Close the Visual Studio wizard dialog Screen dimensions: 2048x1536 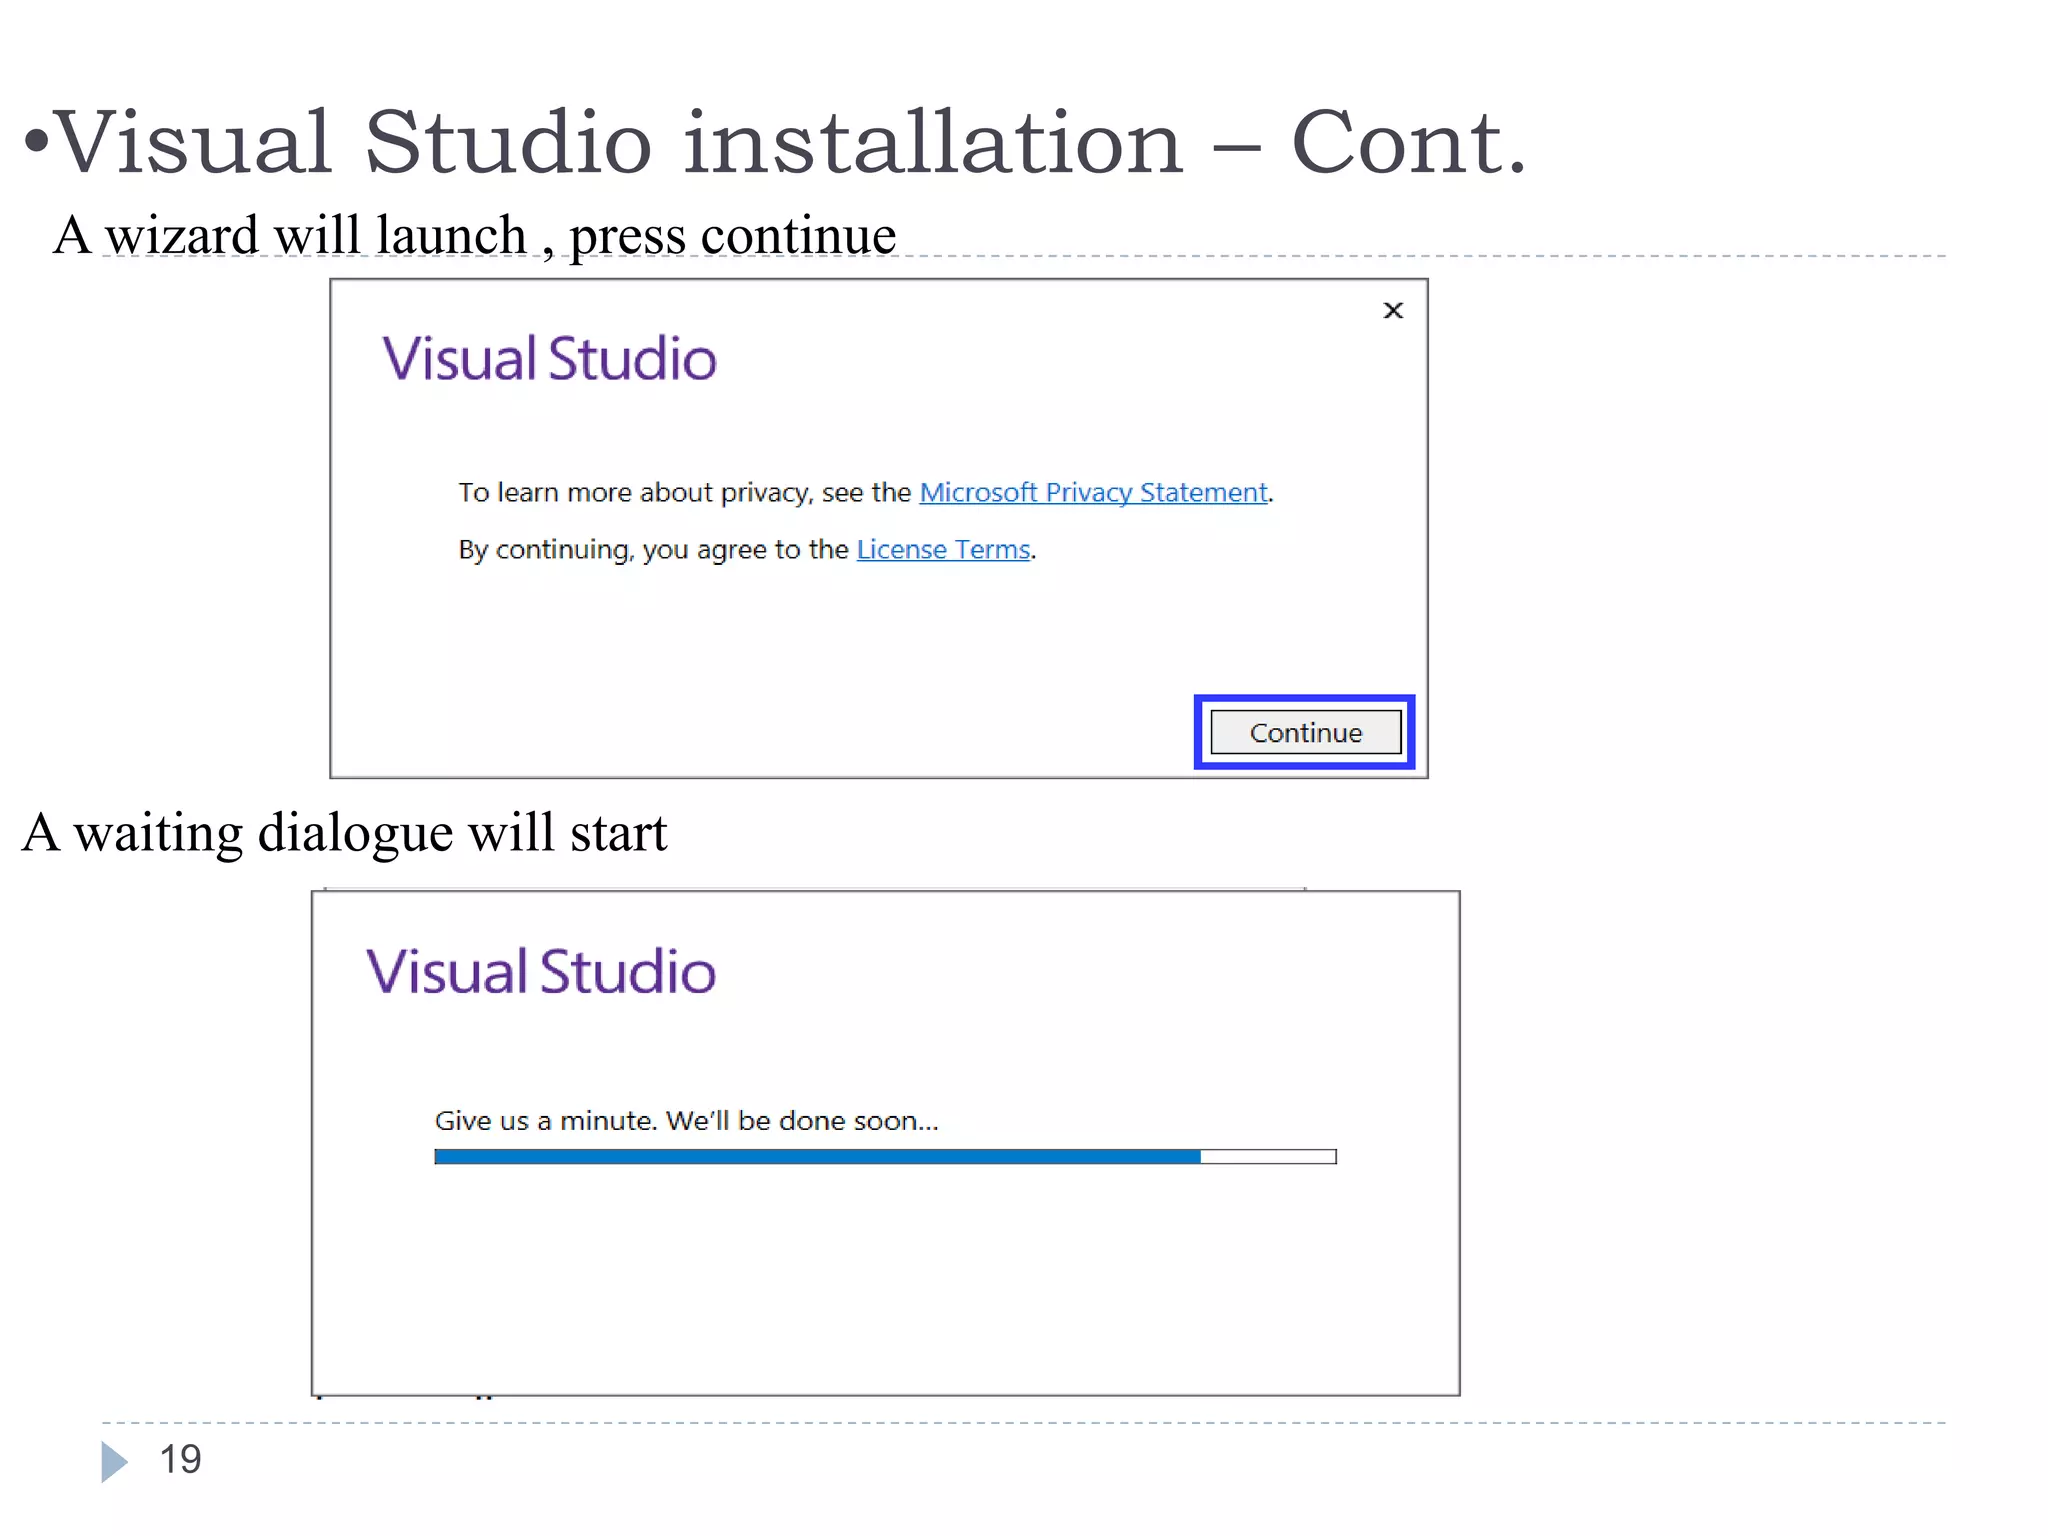1392,311
